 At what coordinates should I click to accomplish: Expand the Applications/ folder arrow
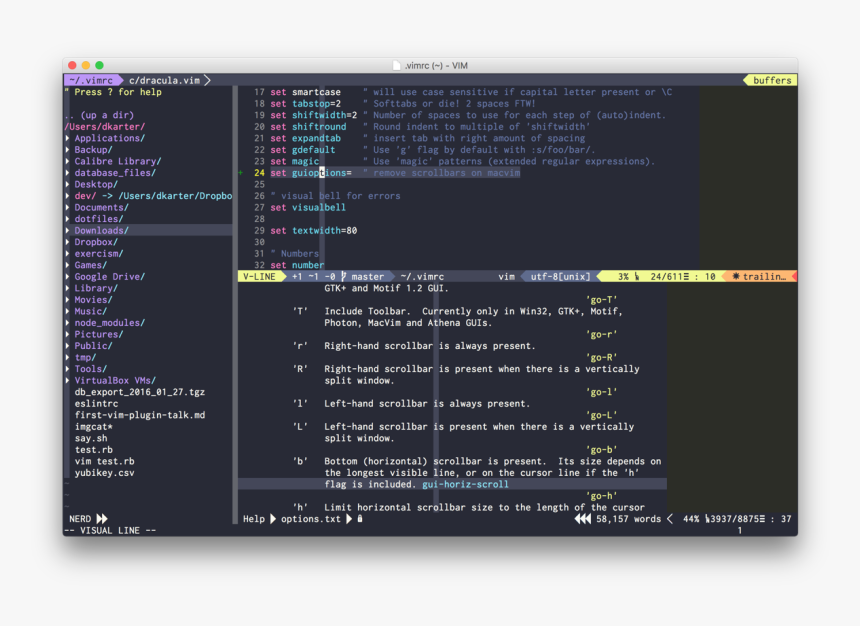pyautogui.click(x=67, y=138)
